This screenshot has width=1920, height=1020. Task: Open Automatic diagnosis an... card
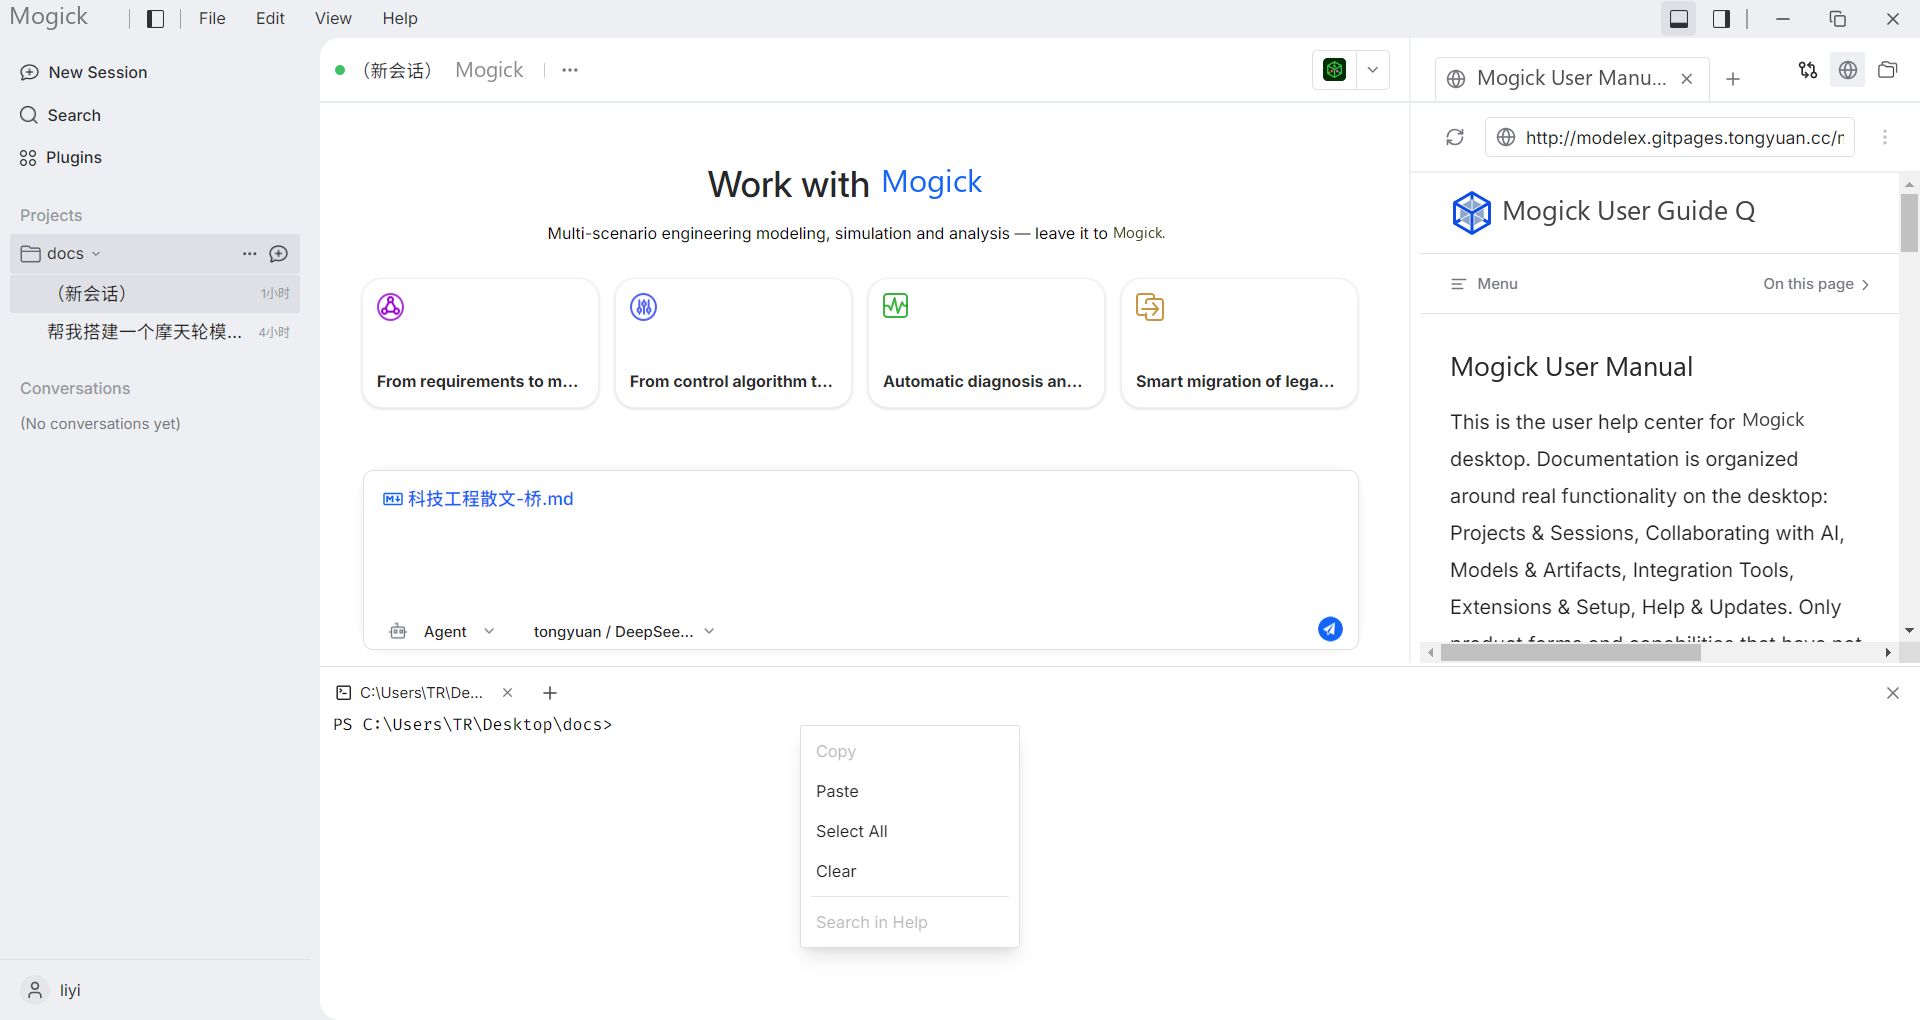tap(986, 343)
